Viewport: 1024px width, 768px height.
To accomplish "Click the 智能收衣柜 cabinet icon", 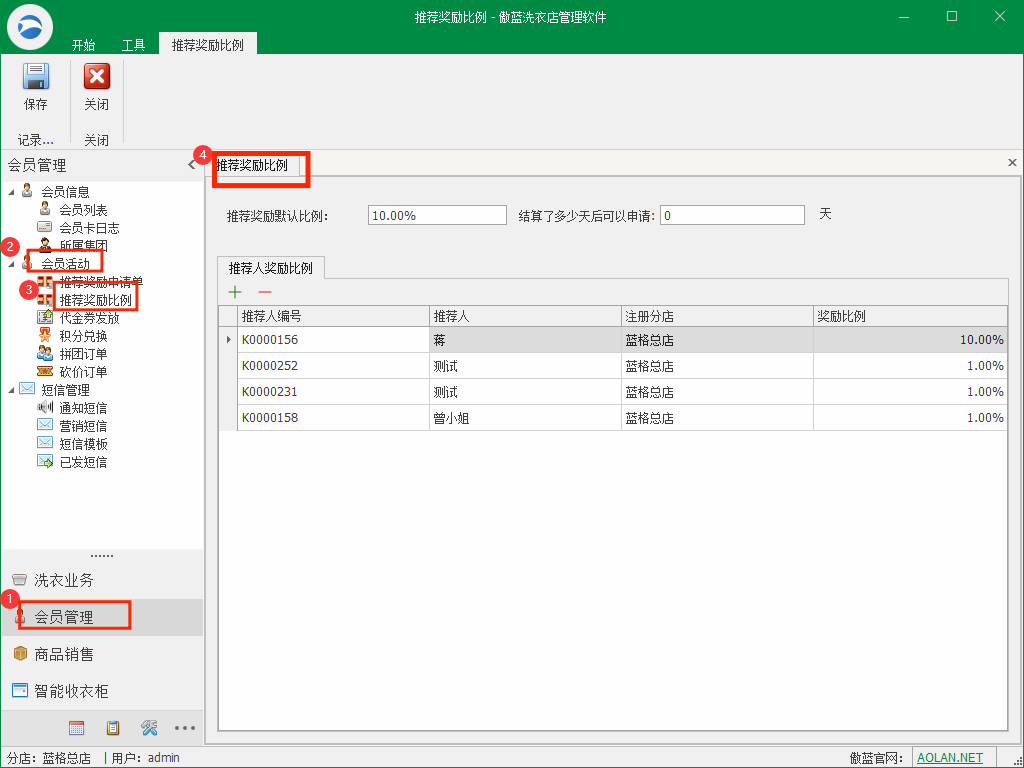I will [20, 690].
